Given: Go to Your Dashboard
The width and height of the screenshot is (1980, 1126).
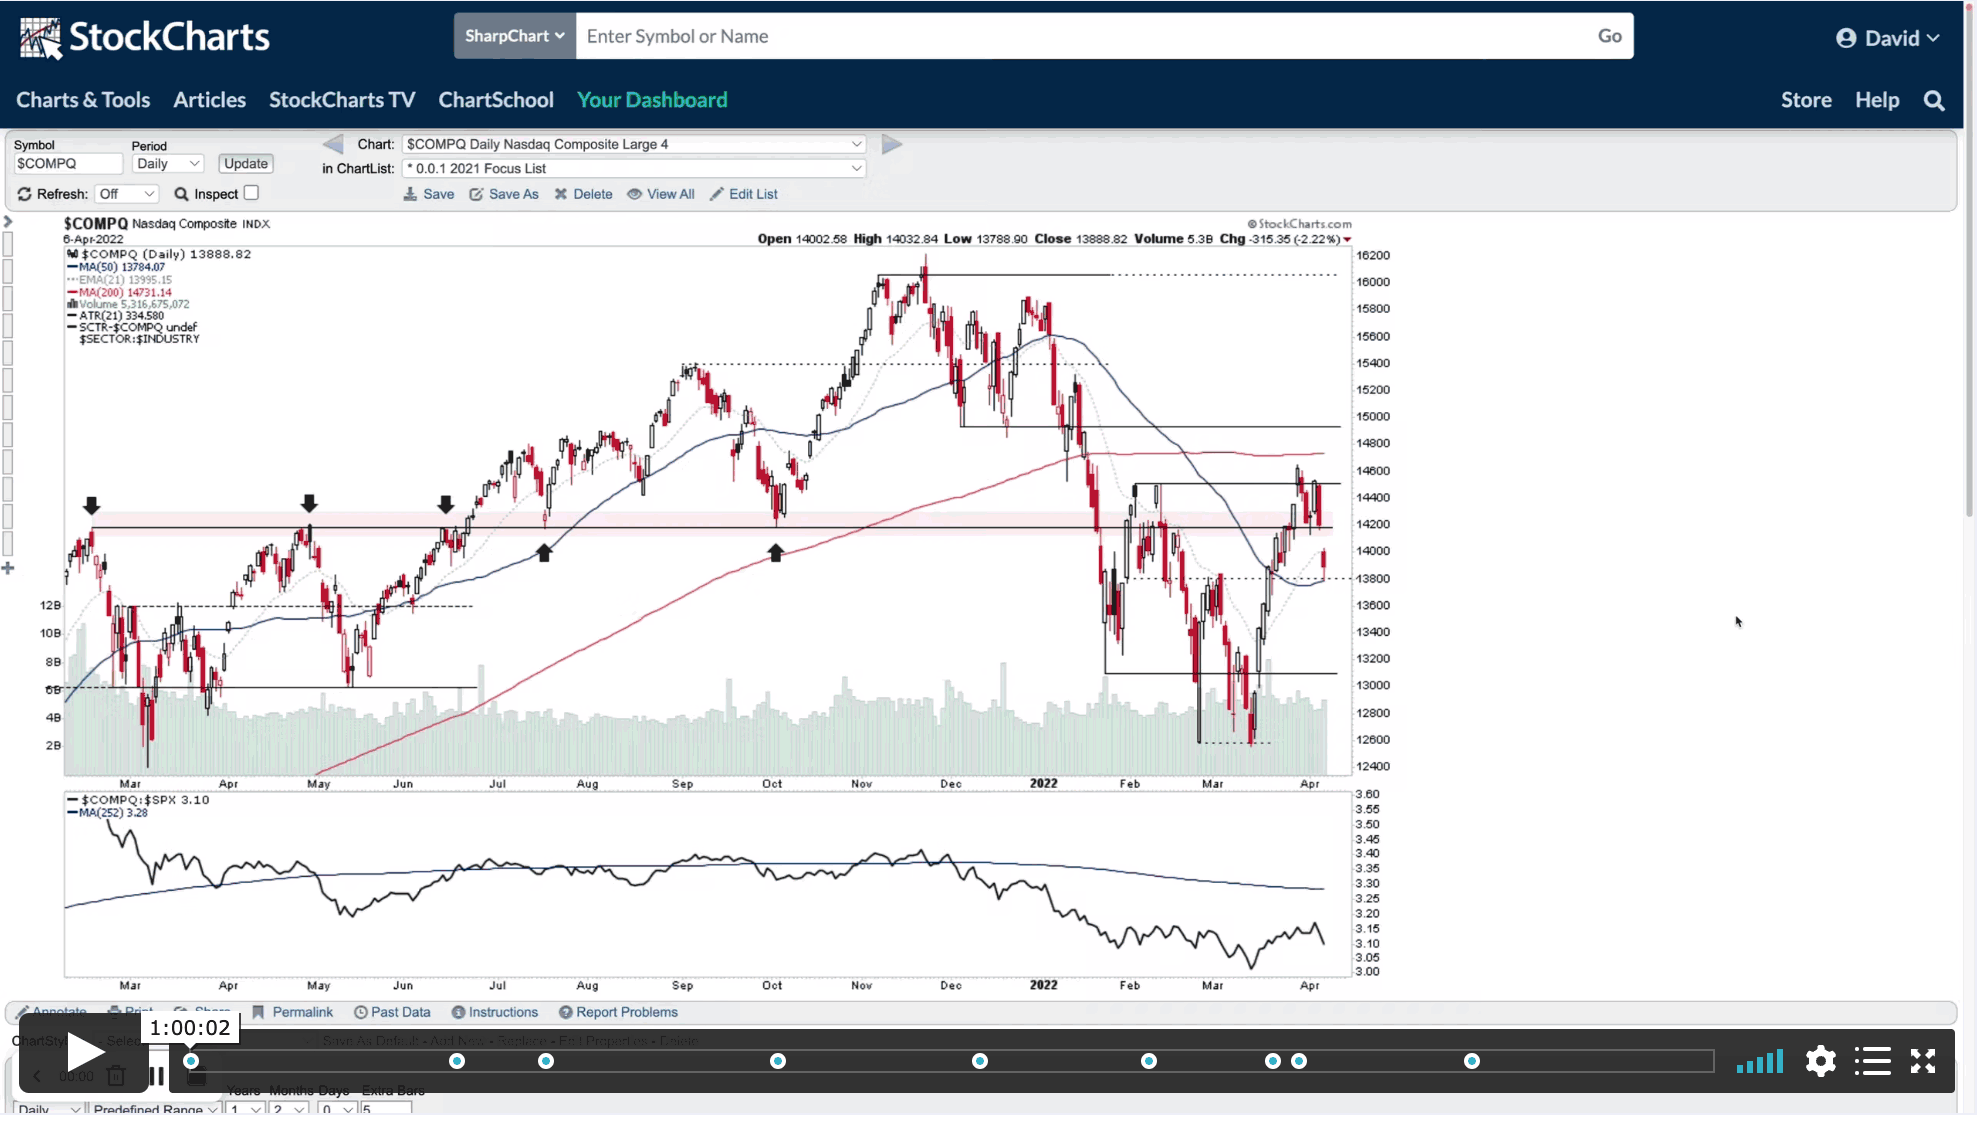Looking at the screenshot, I should [x=653, y=100].
